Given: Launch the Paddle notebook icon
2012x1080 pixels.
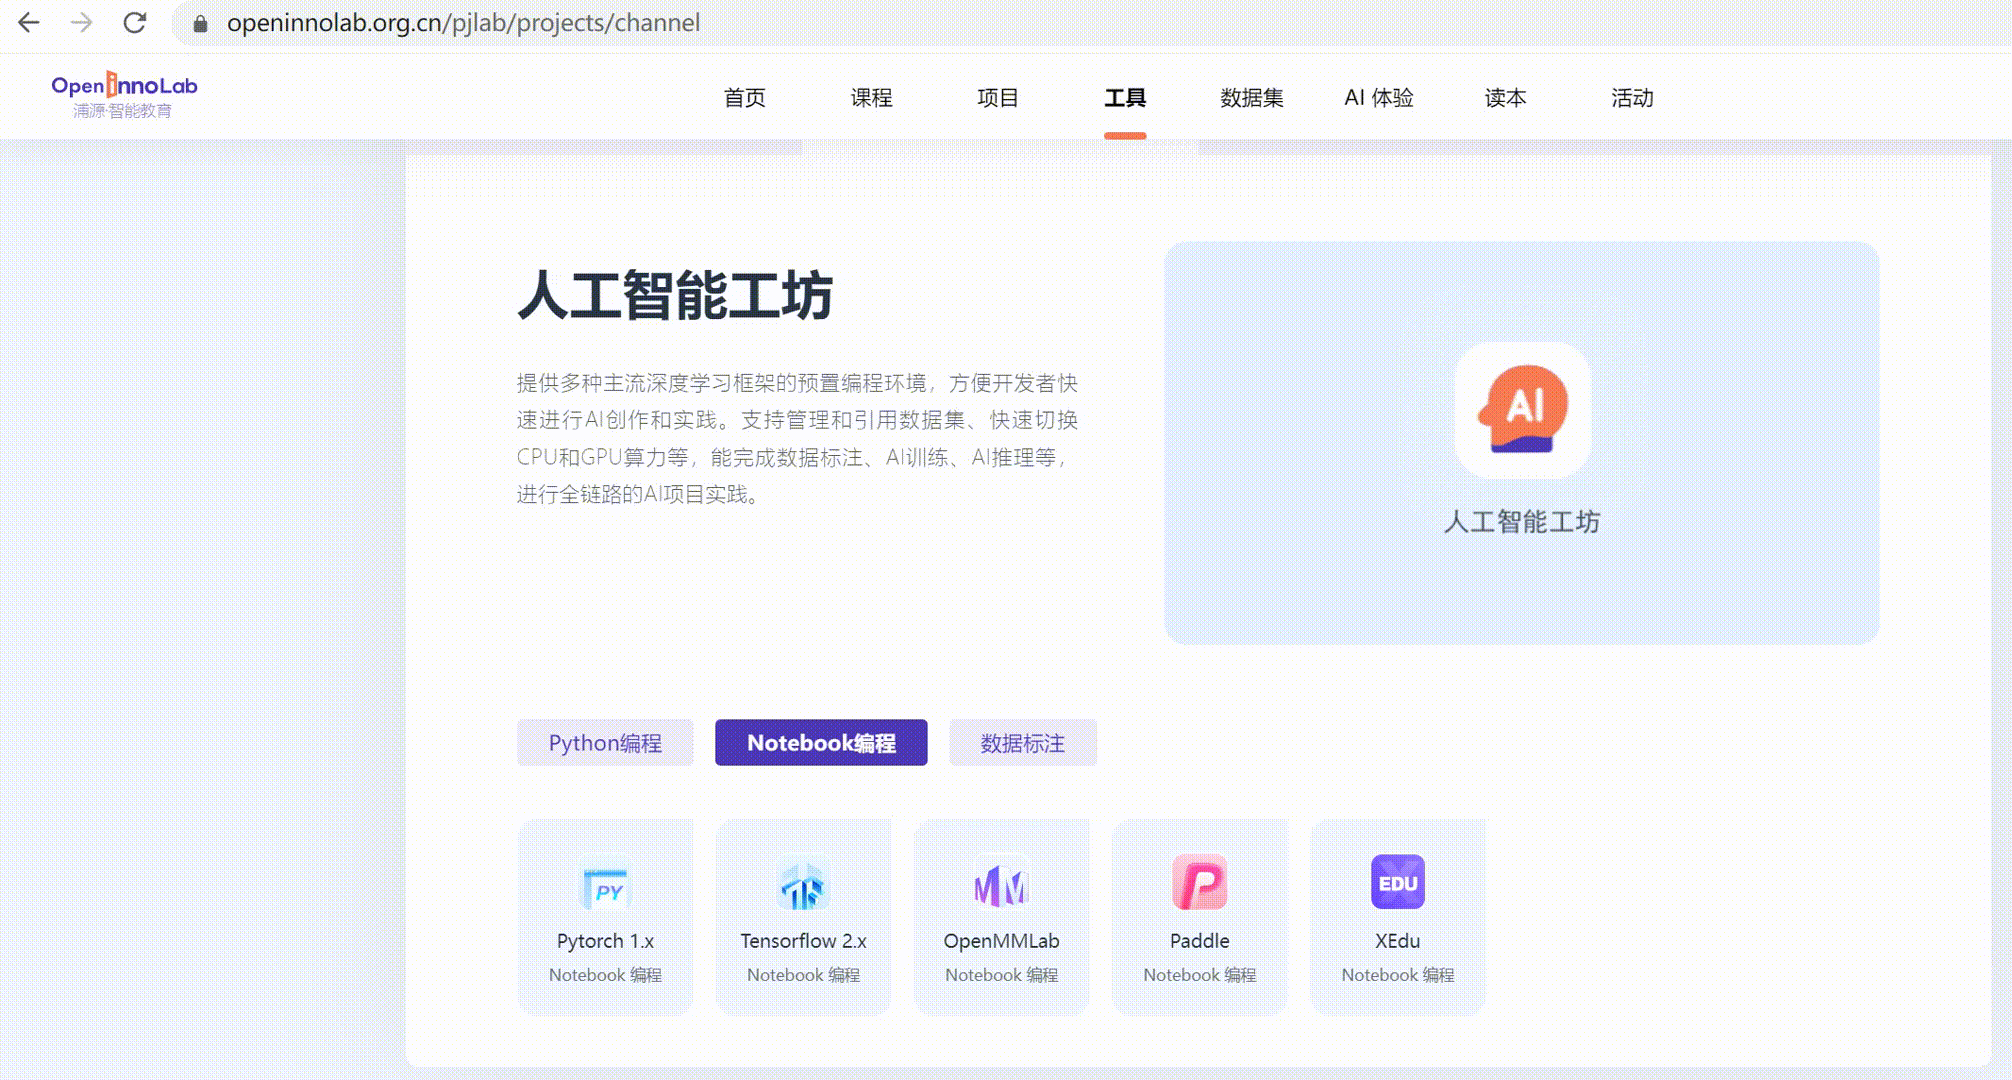Looking at the screenshot, I should [1199, 882].
